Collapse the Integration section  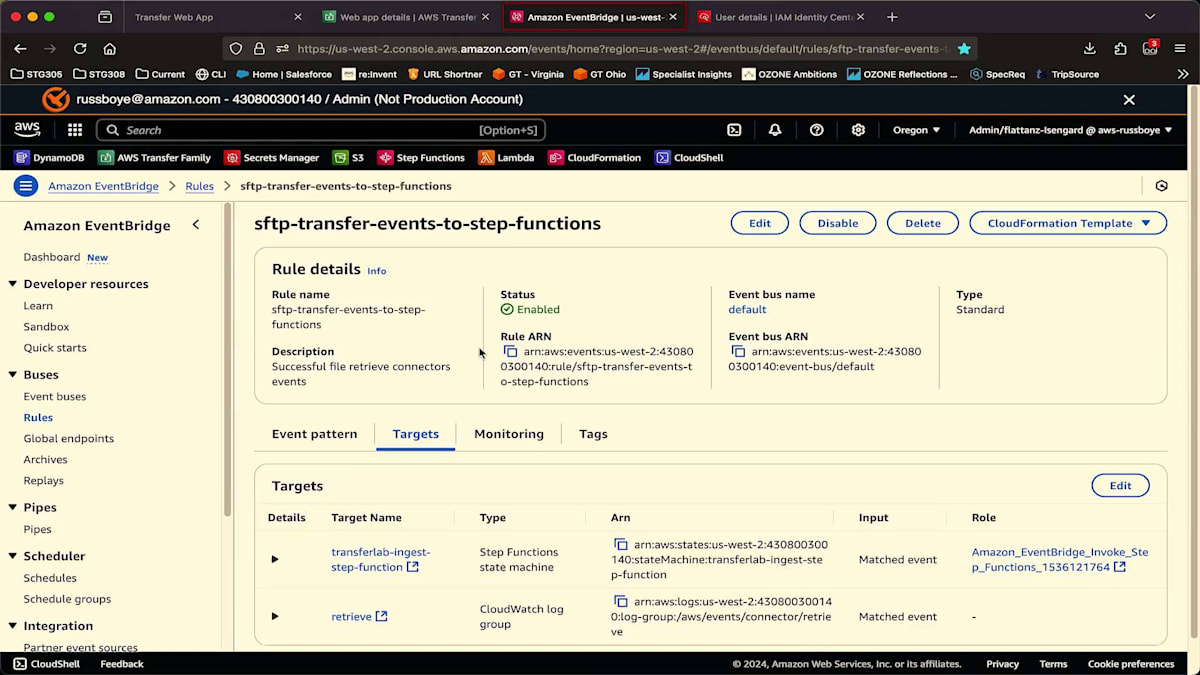tap(13, 626)
